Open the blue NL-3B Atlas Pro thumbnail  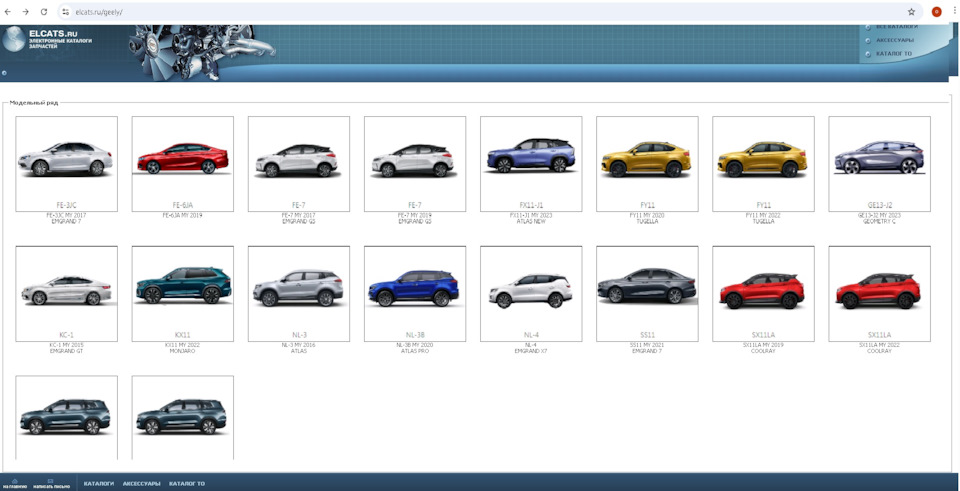click(414, 293)
